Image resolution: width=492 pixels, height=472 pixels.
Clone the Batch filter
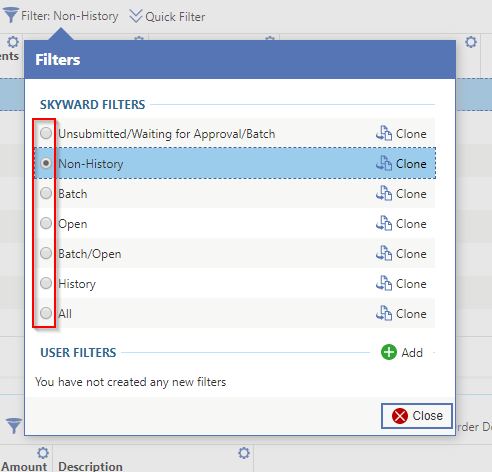pos(401,194)
